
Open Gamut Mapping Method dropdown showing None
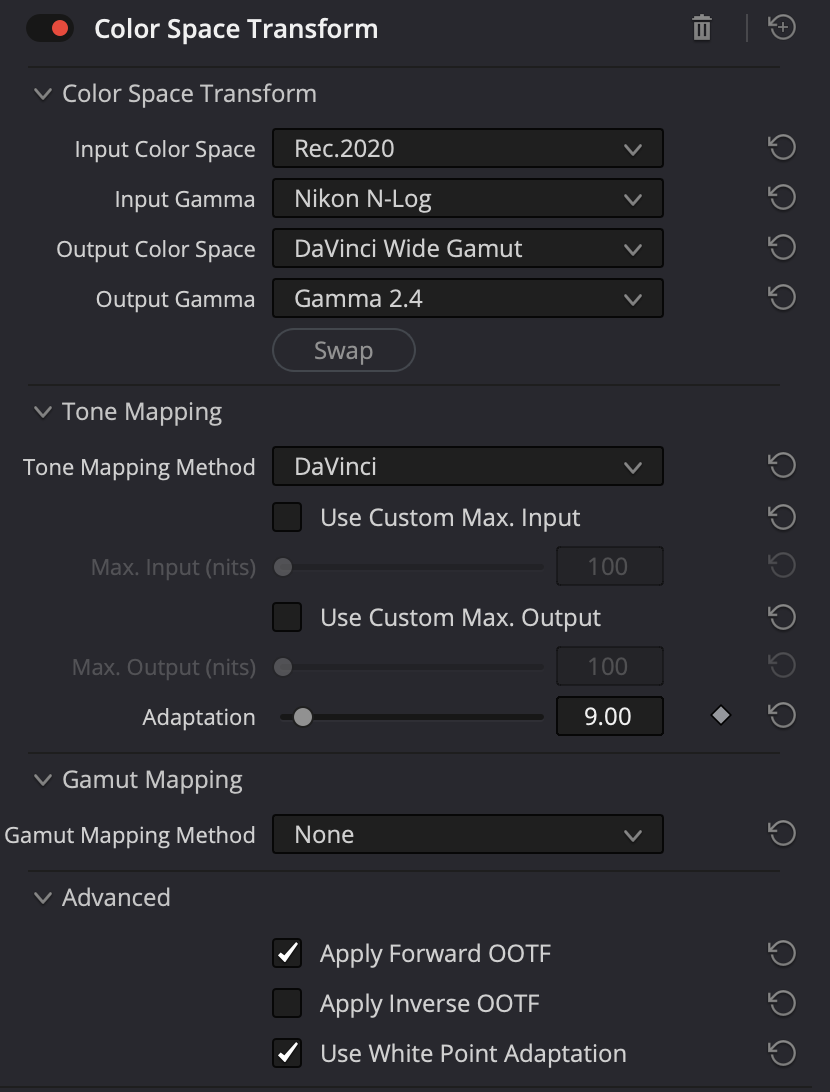(x=467, y=834)
